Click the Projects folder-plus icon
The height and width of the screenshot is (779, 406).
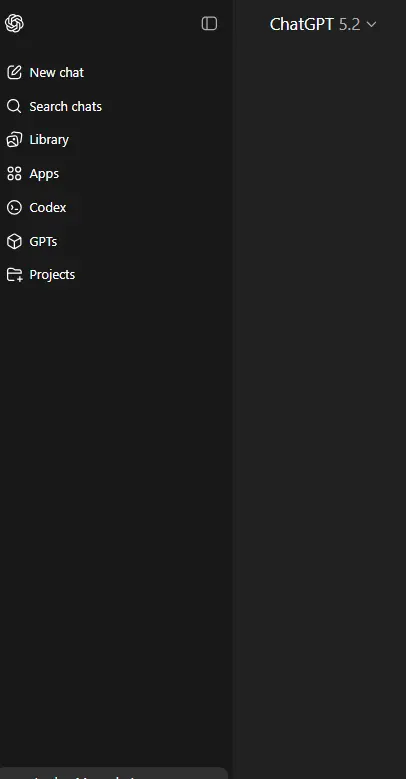[x=14, y=275]
